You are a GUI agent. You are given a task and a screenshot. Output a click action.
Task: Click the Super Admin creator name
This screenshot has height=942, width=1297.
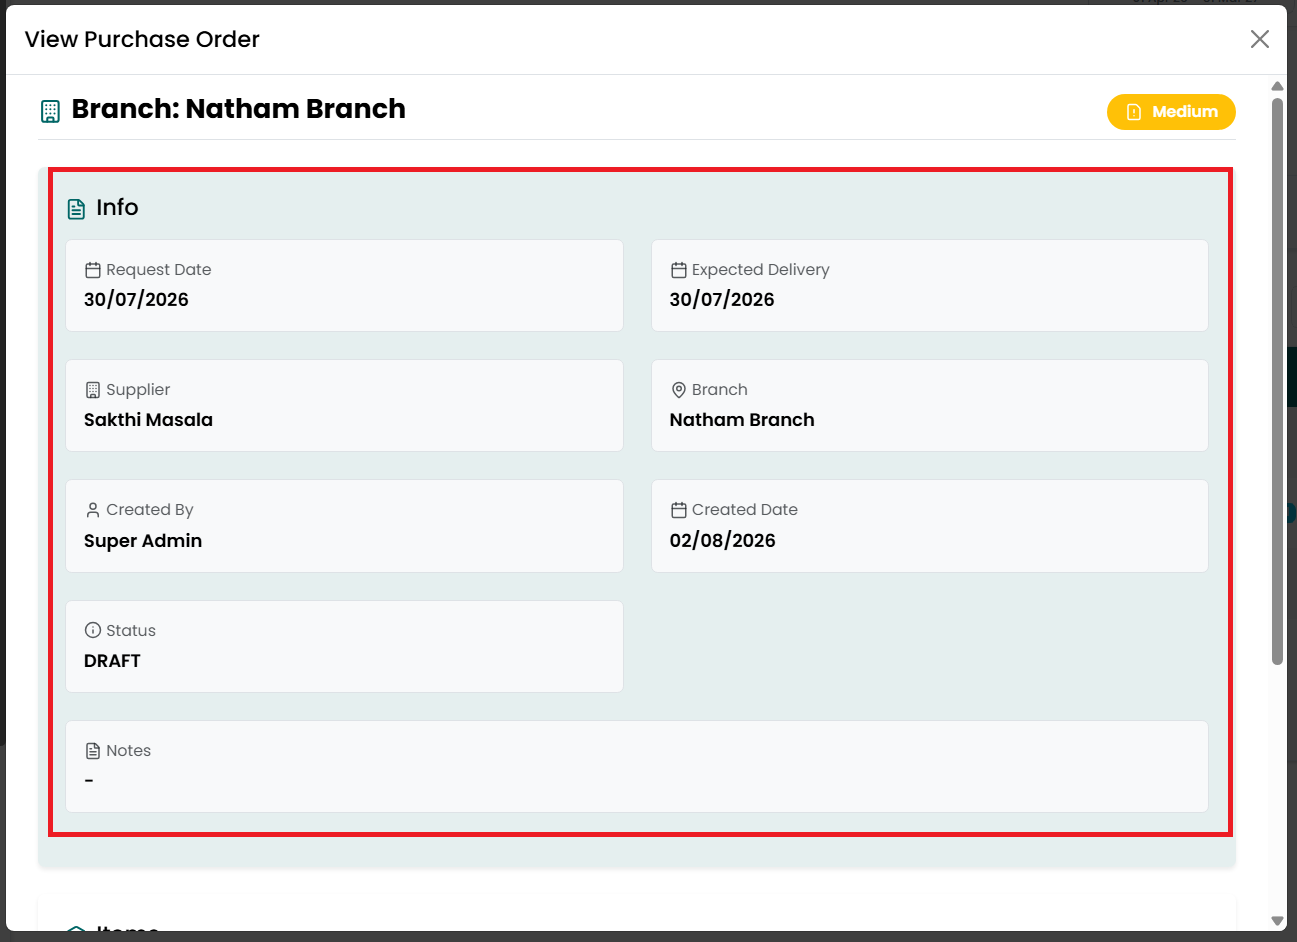[x=143, y=541]
